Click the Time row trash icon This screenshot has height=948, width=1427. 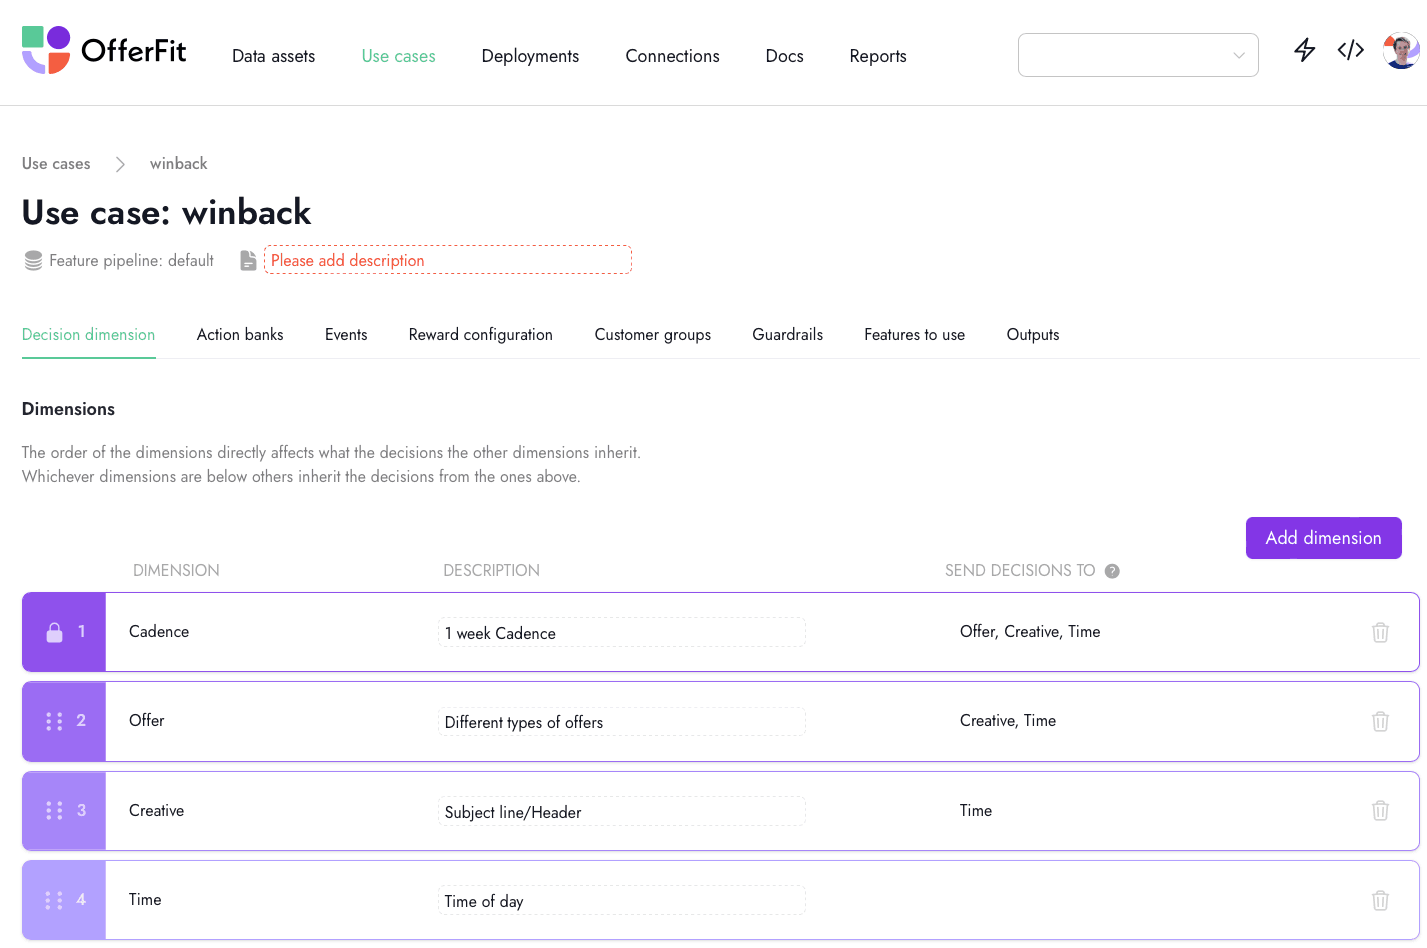pos(1380,900)
